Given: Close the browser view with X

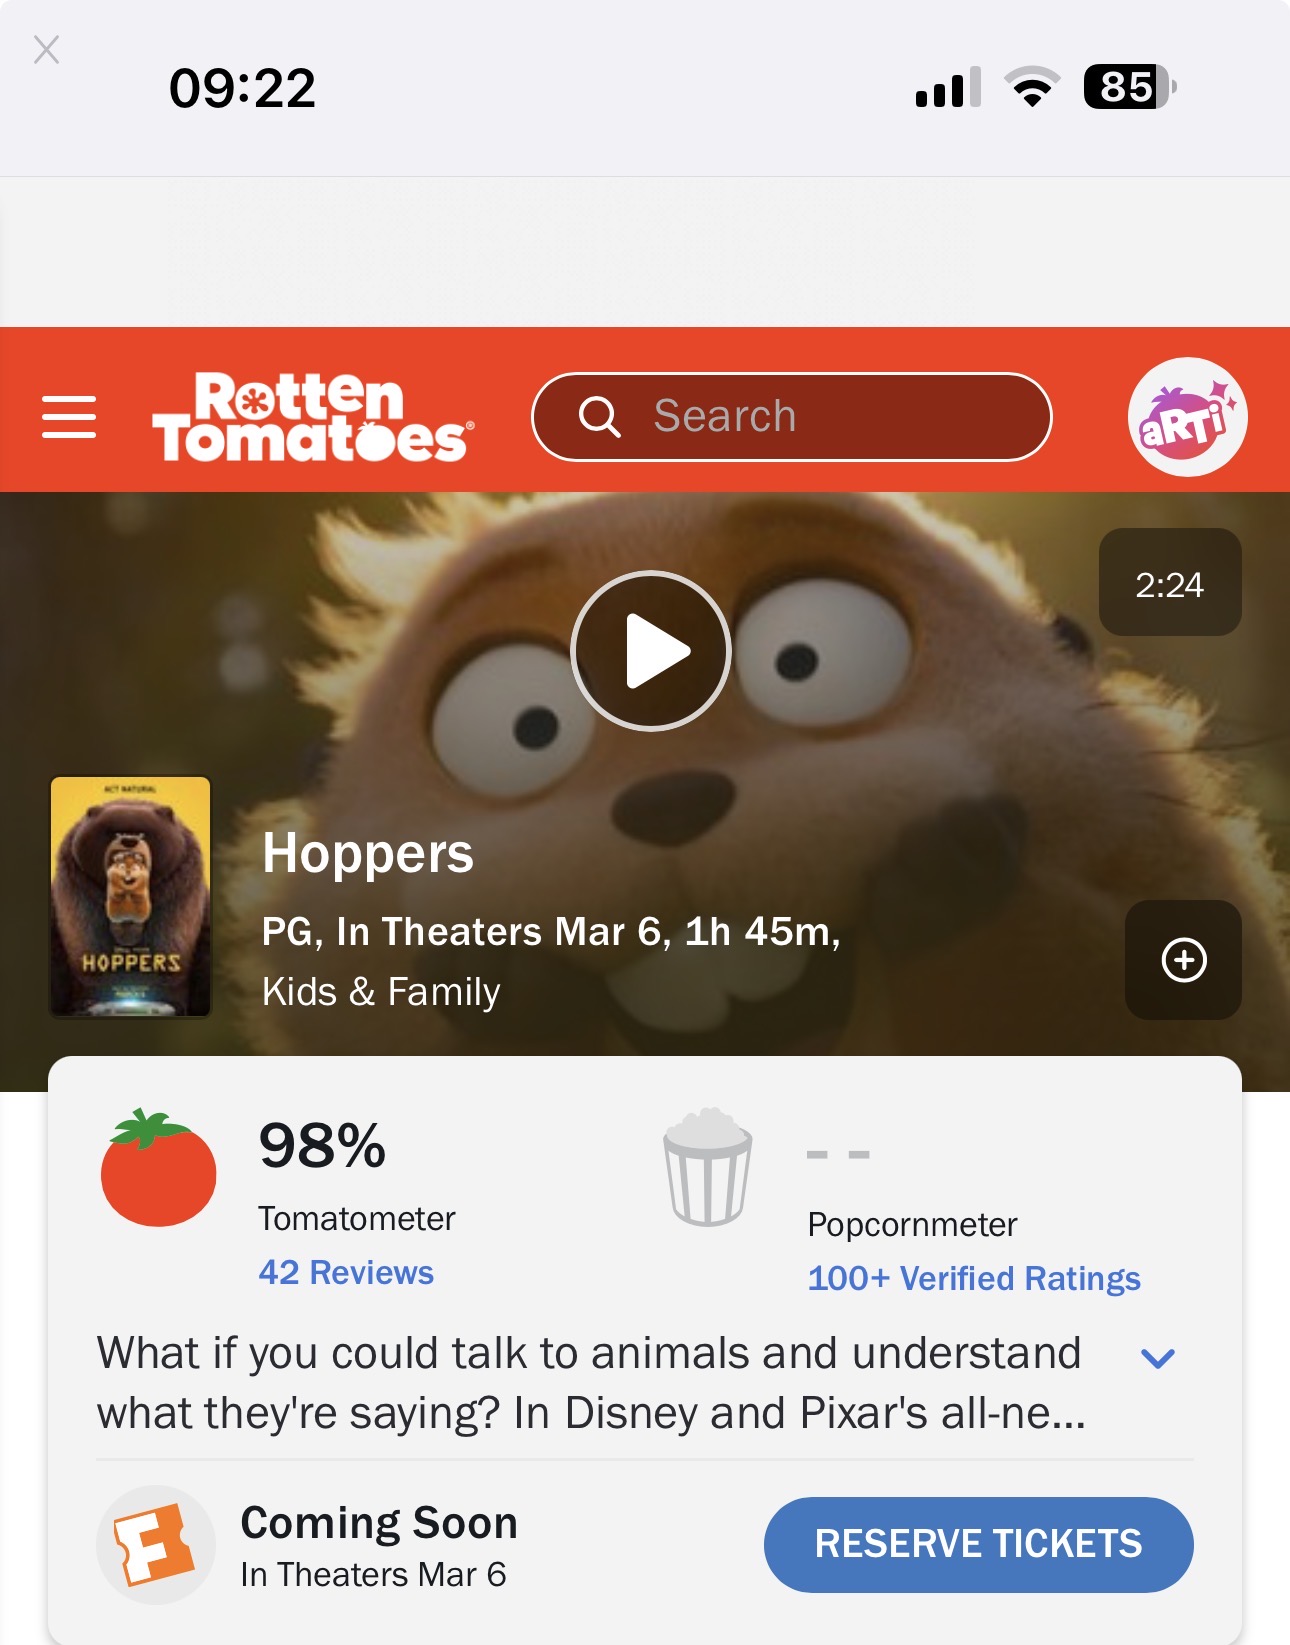Looking at the screenshot, I should 46,49.
